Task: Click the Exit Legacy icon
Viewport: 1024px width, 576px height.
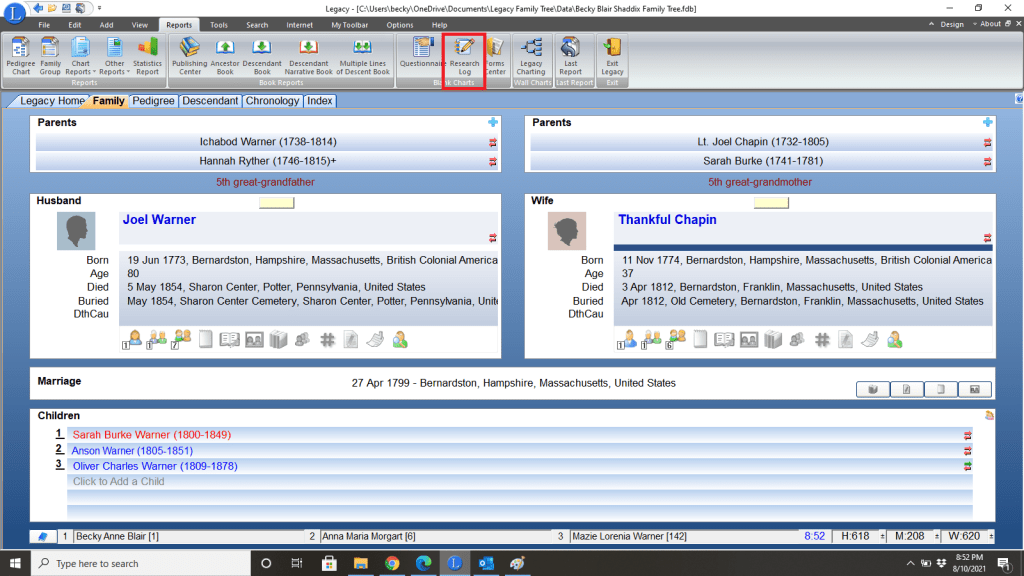Action: 612,59
